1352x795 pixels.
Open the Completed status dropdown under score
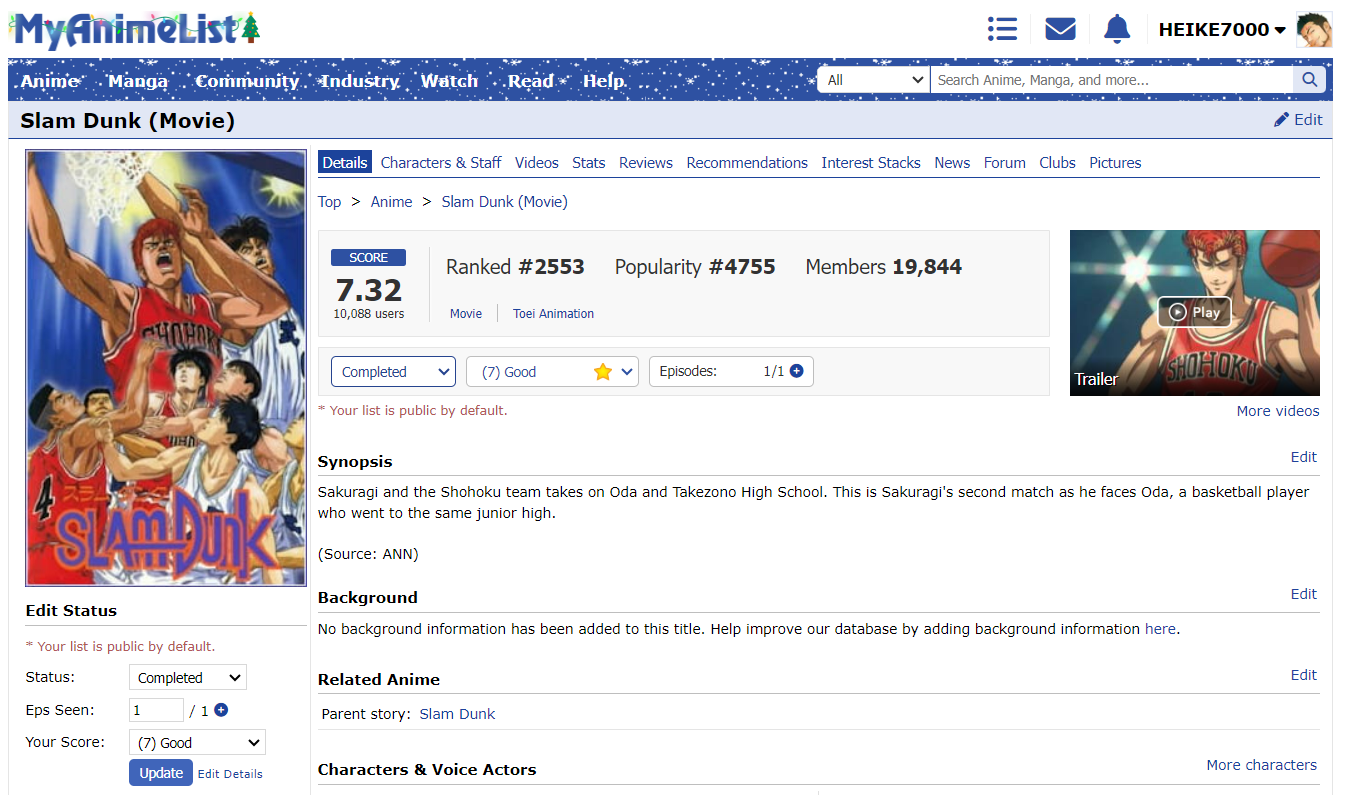tap(393, 372)
